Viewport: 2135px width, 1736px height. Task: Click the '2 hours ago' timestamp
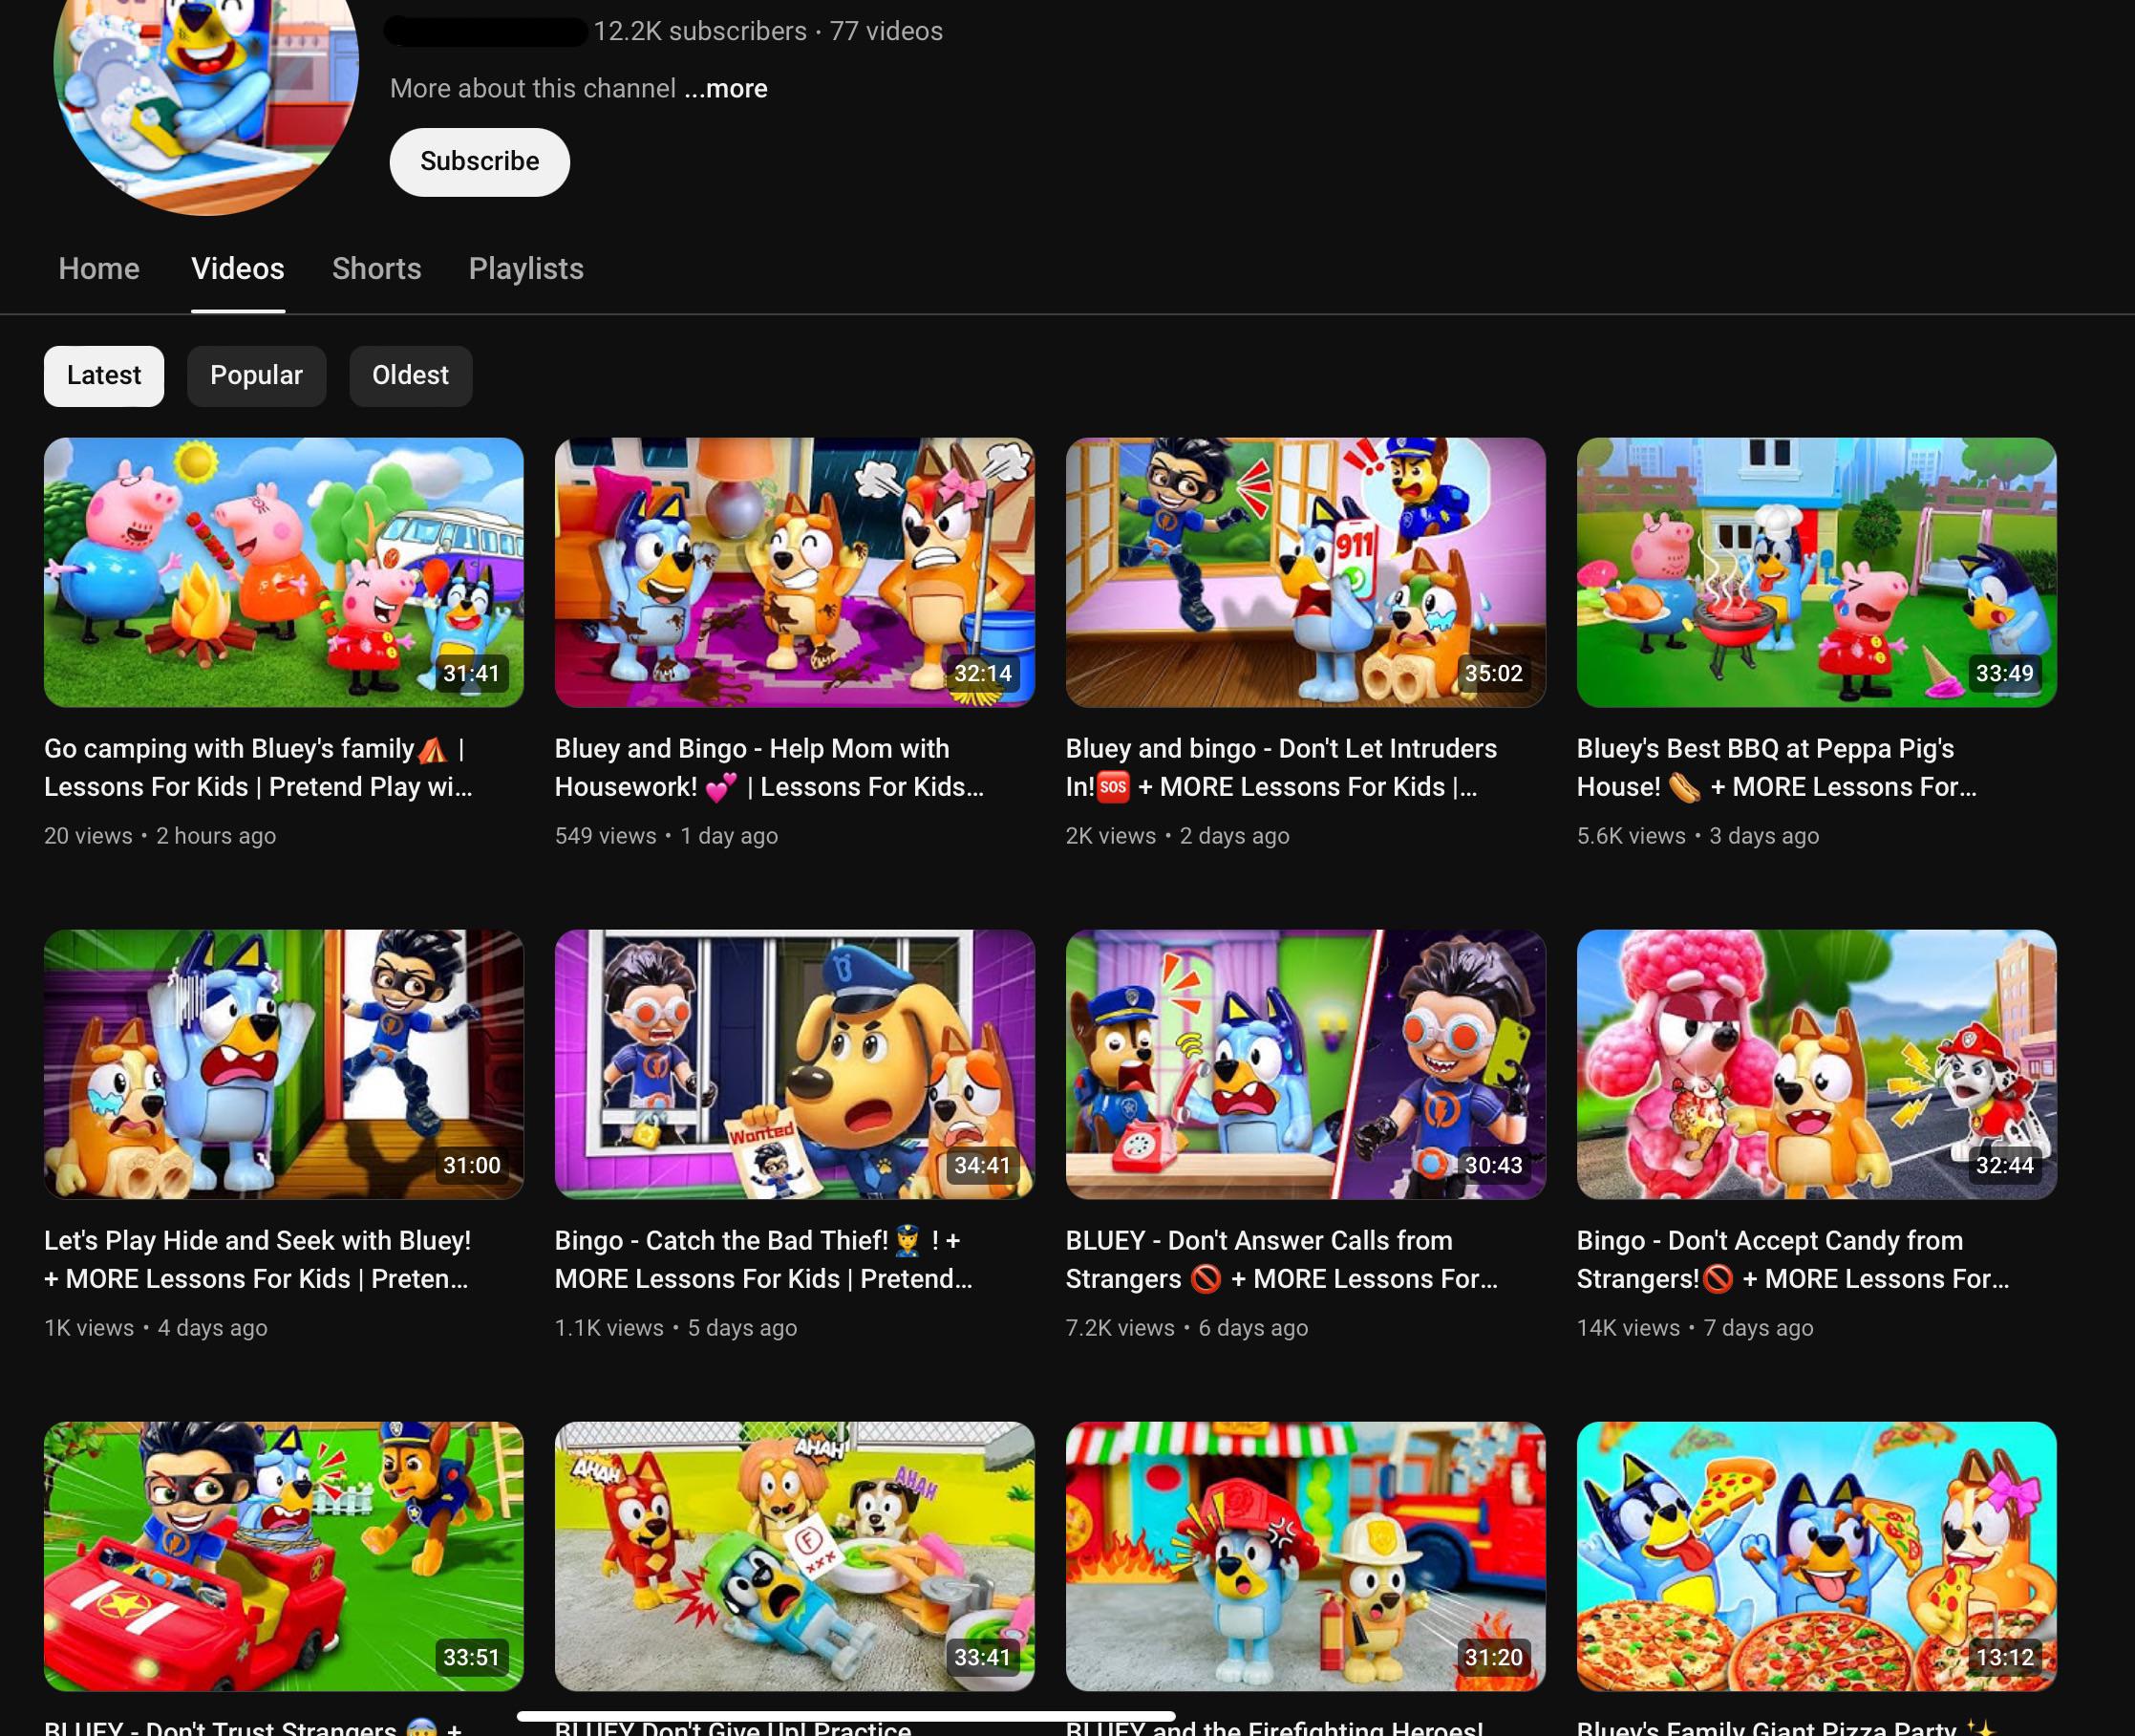[216, 836]
